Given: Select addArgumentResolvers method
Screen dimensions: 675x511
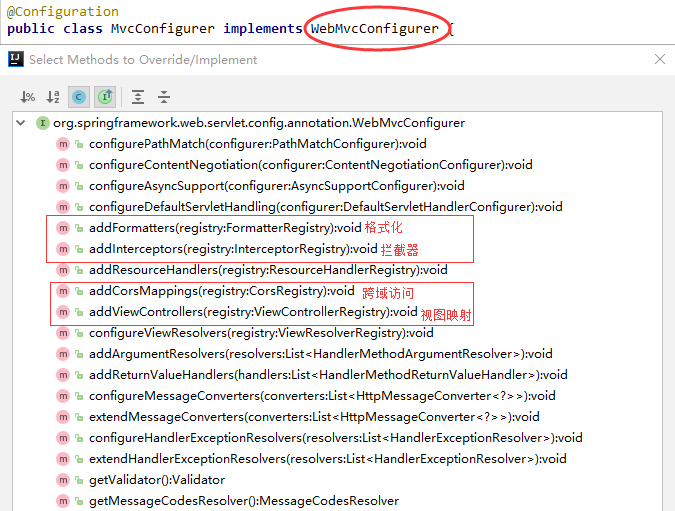Looking at the screenshot, I should pos(320,354).
